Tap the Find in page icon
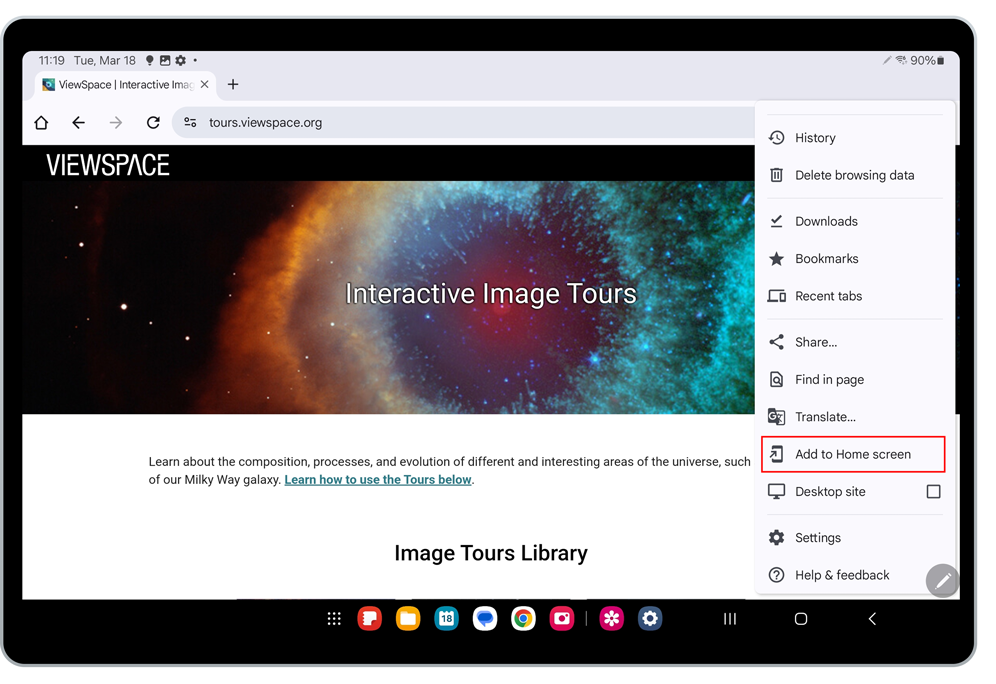The width and height of the screenshot is (996, 684). pos(776,380)
